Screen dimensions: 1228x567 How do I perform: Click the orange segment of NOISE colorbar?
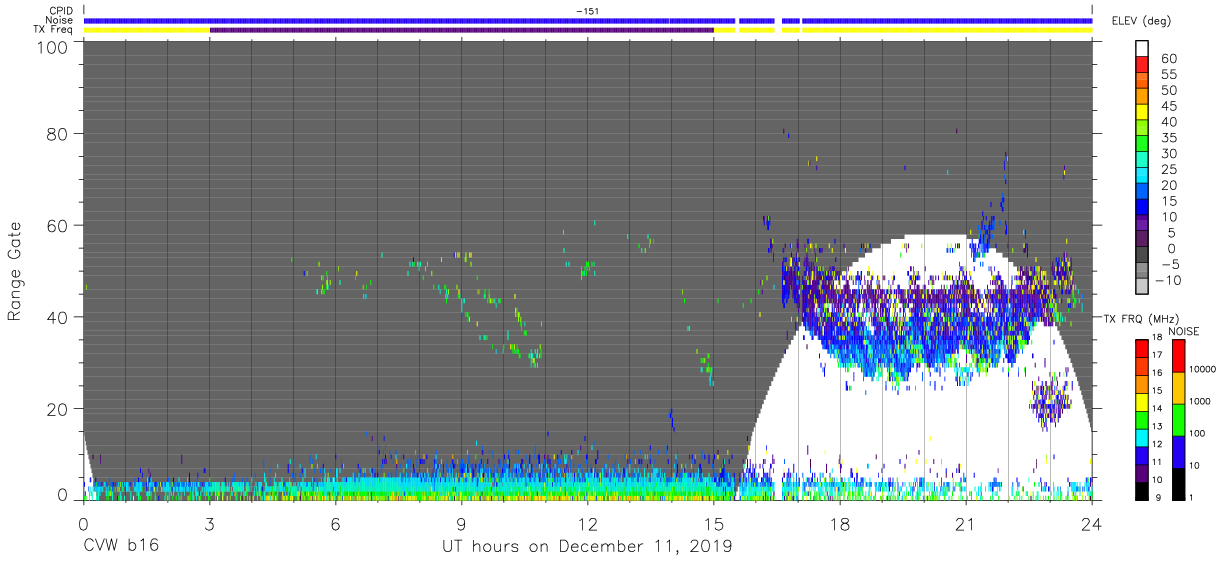pos(1177,388)
